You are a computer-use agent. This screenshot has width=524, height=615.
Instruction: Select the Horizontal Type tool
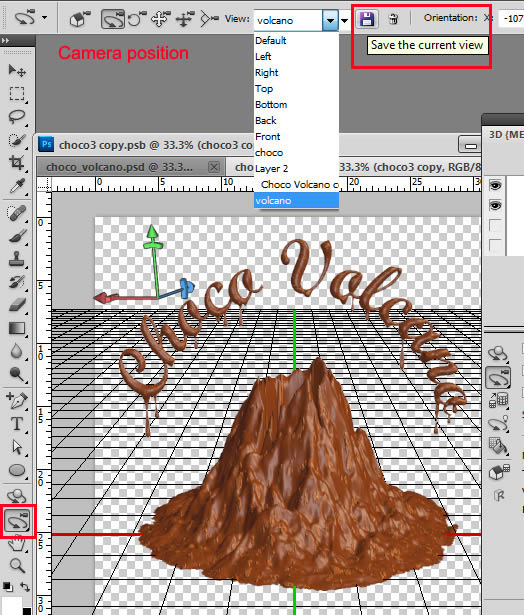[17, 424]
